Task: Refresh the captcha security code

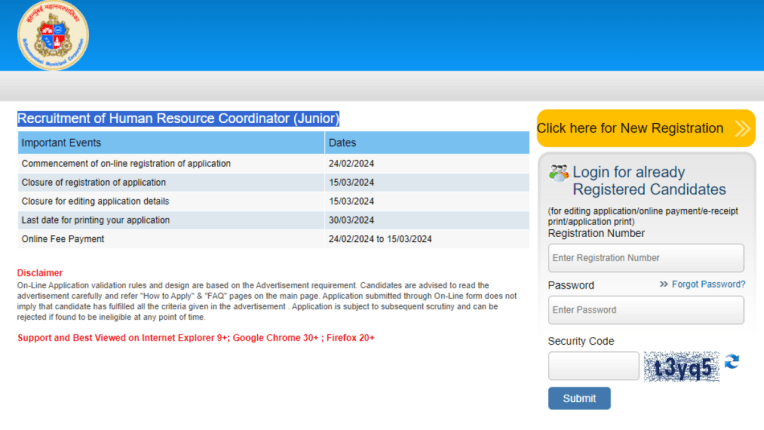Action: pos(732,362)
